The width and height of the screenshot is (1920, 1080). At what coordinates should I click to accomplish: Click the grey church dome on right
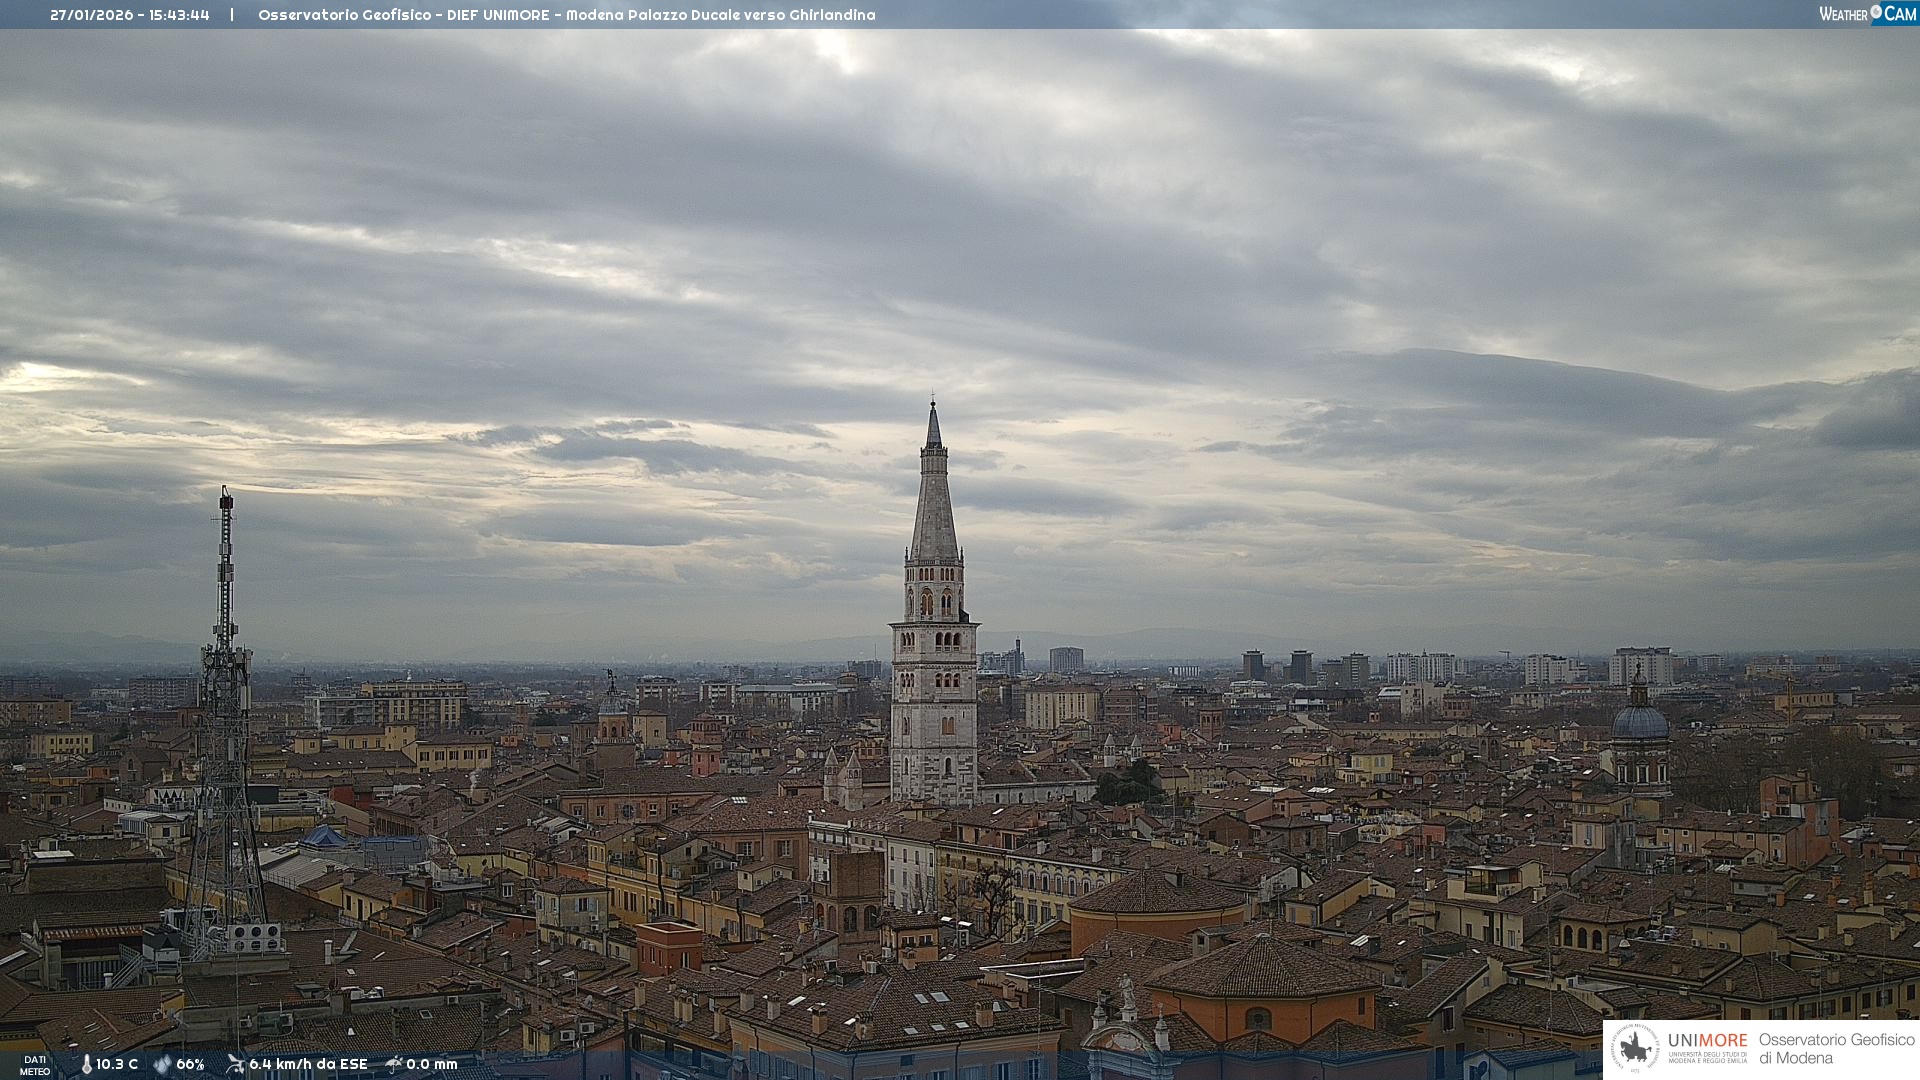tap(1640, 721)
